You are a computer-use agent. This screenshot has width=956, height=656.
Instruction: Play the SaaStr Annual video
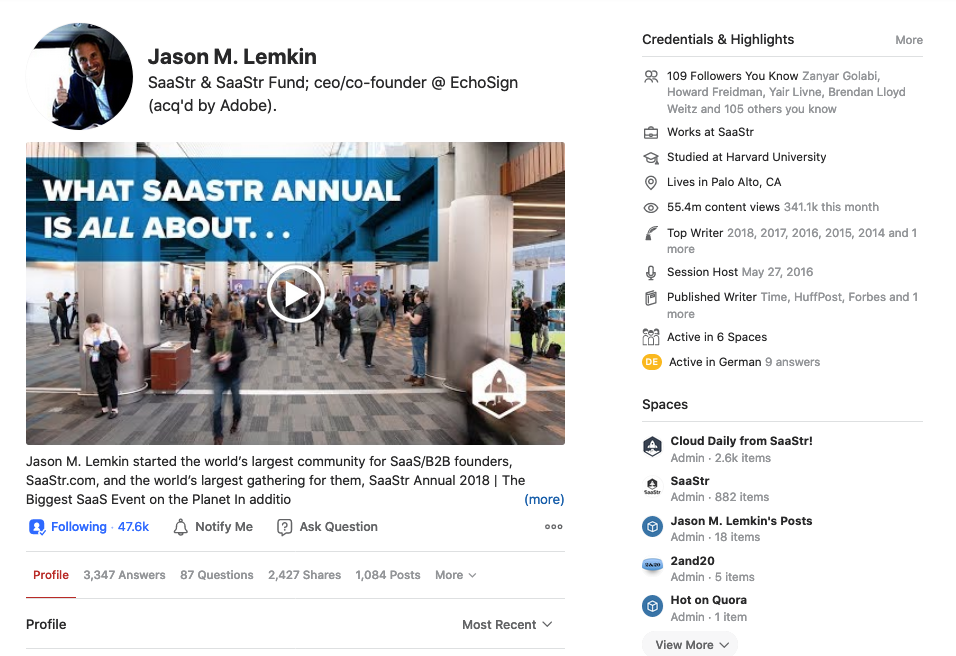point(295,293)
